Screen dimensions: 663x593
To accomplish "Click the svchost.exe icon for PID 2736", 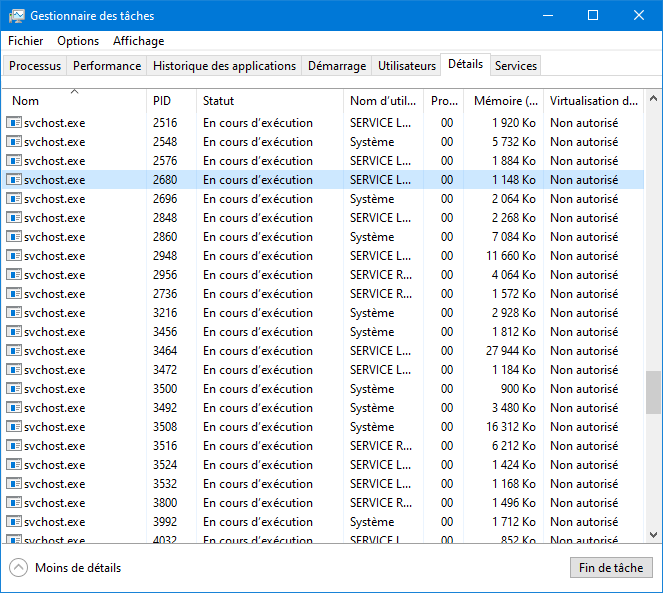I will 14,294.
